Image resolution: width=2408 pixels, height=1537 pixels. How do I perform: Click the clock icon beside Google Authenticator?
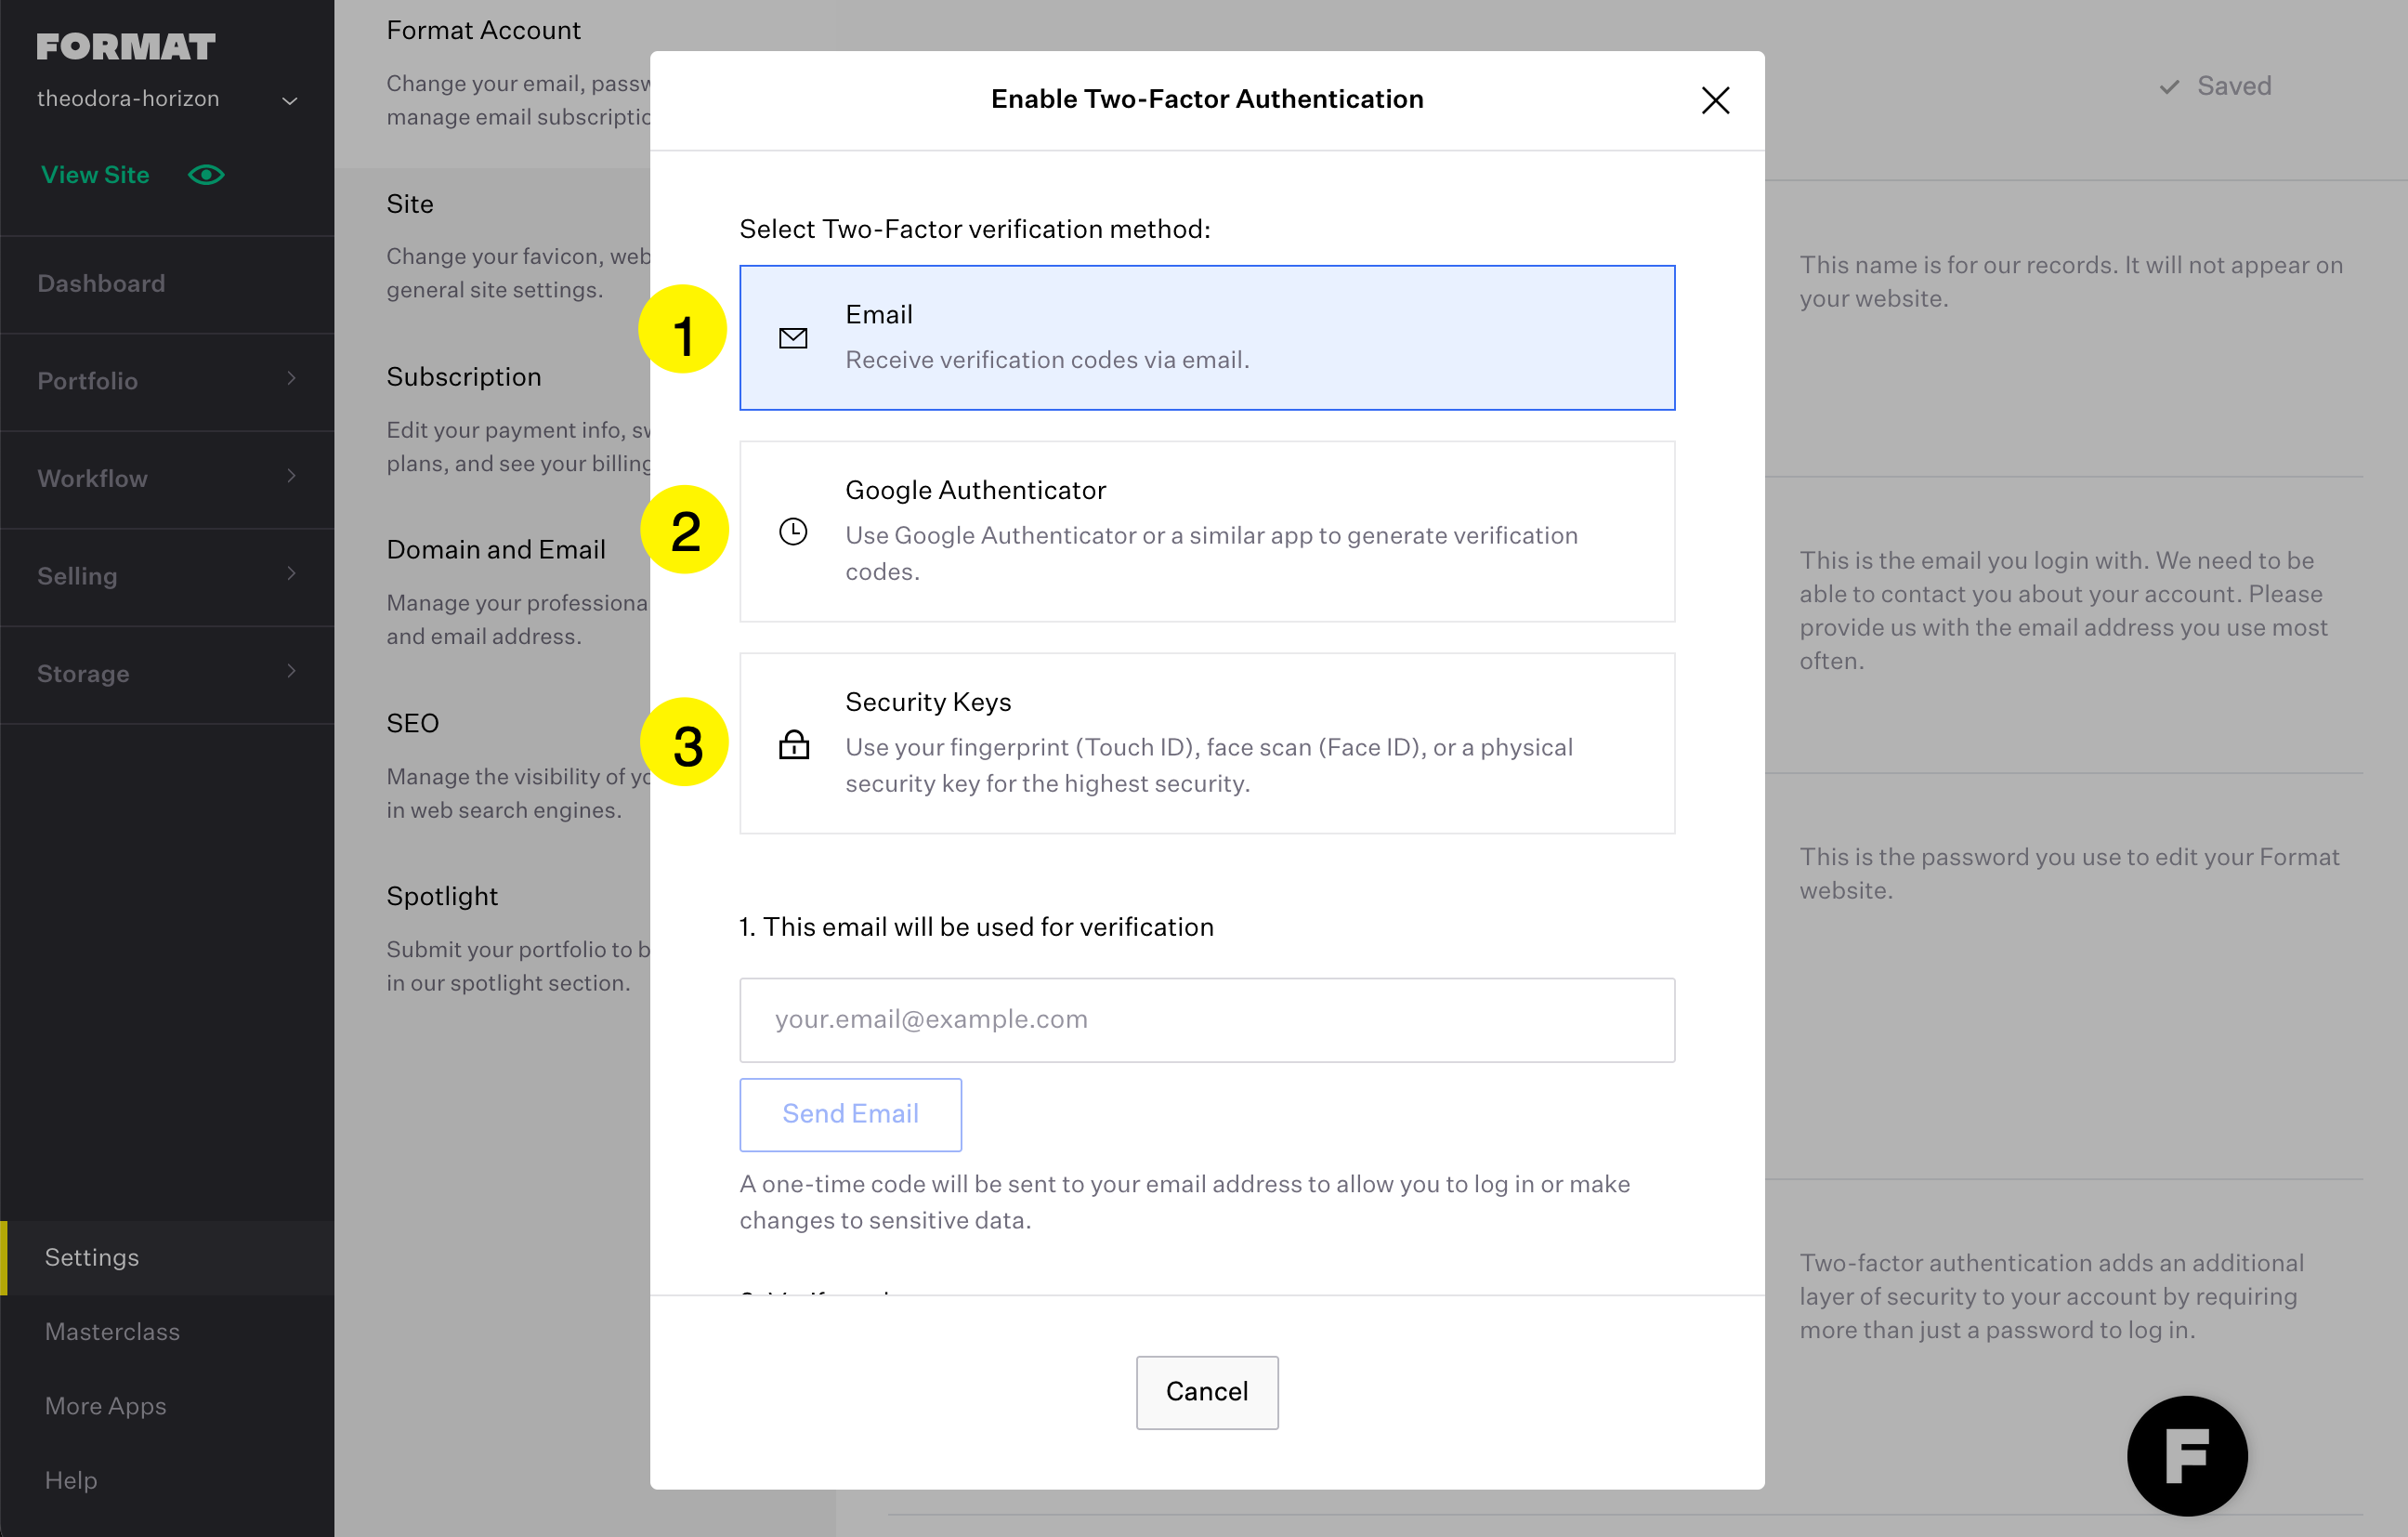793,531
